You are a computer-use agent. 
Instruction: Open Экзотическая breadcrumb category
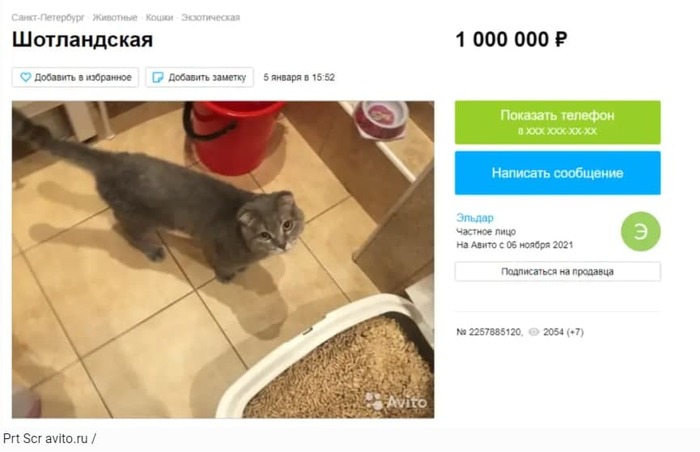point(210,17)
